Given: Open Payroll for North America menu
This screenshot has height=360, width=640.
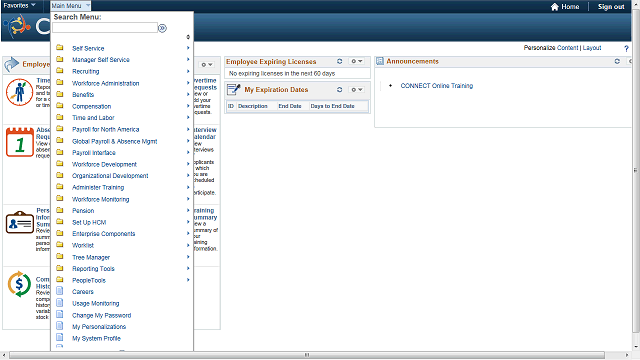Looking at the screenshot, I should pos(106,129).
